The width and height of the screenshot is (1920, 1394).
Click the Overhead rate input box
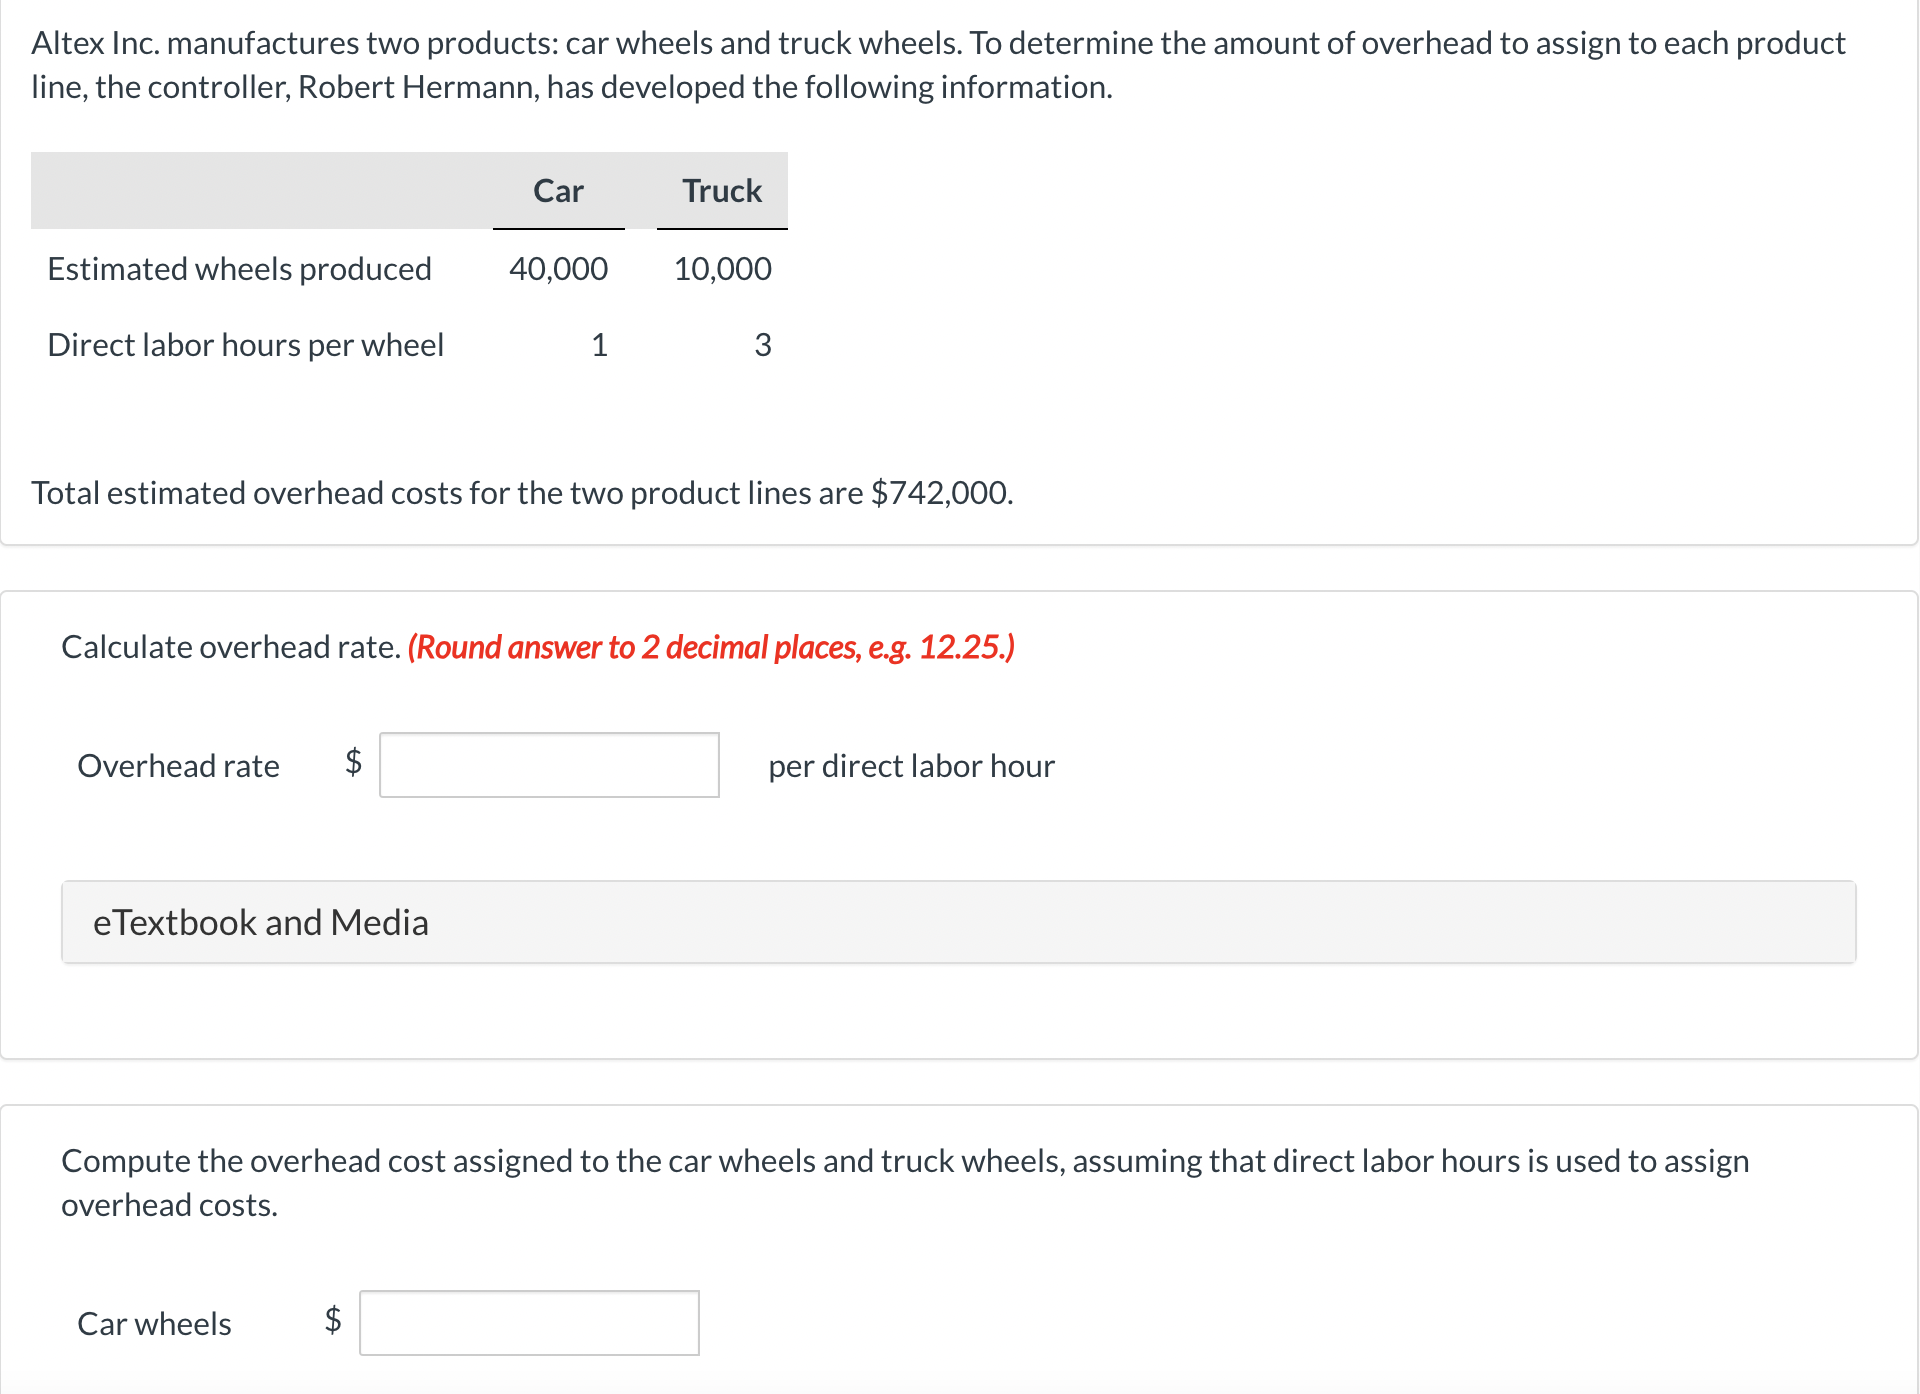click(549, 765)
